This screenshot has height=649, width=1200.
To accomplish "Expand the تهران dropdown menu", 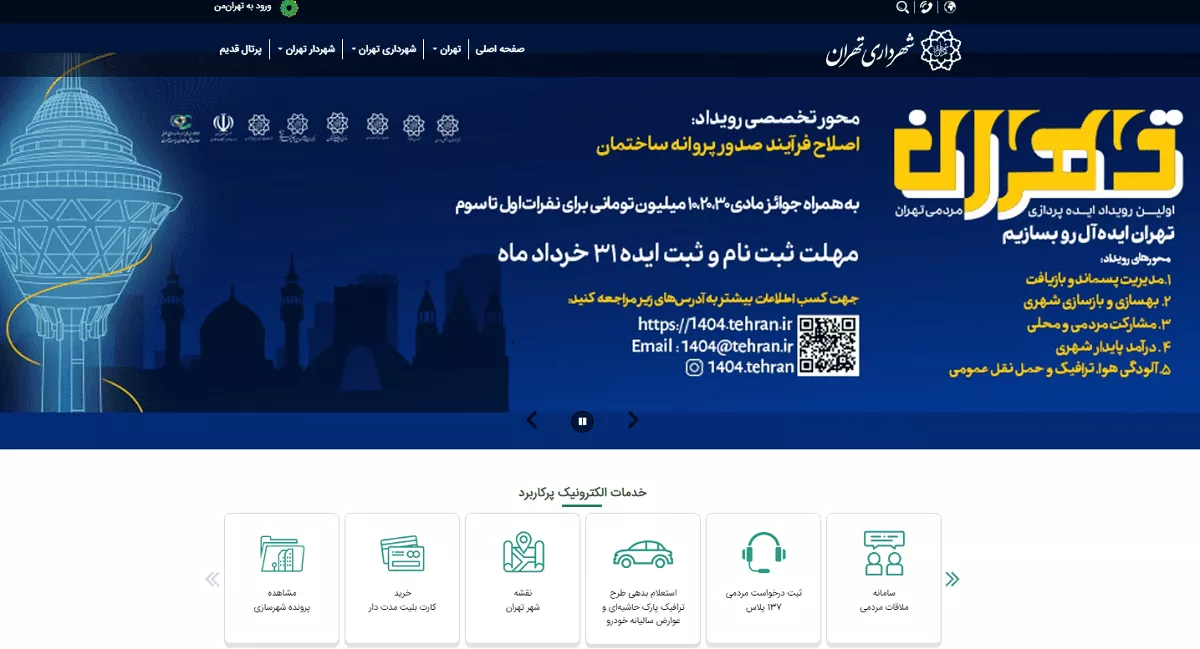I will (x=448, y=49).
